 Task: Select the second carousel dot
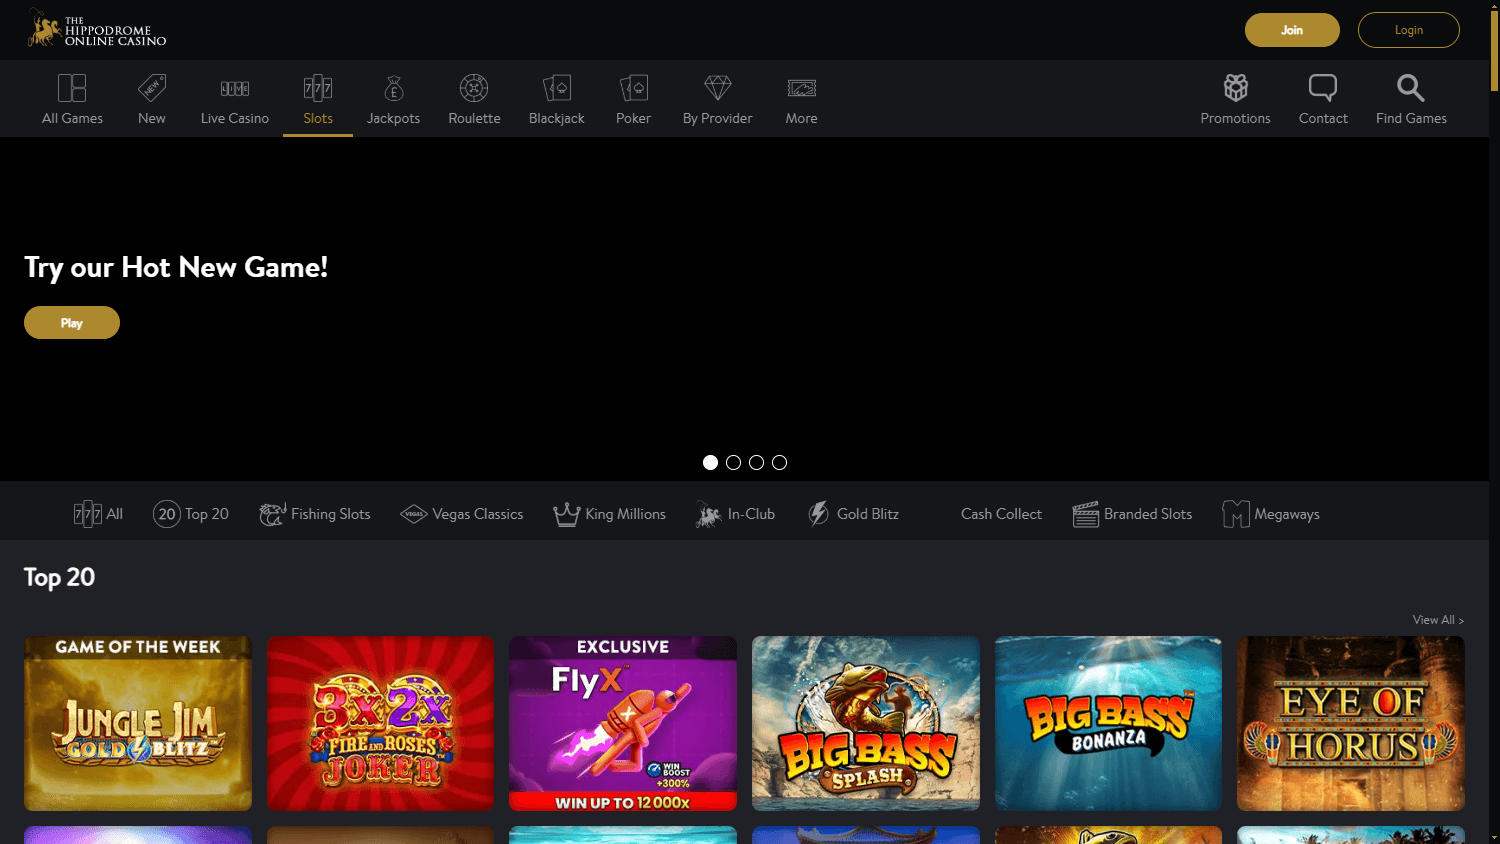click(733, 462)
